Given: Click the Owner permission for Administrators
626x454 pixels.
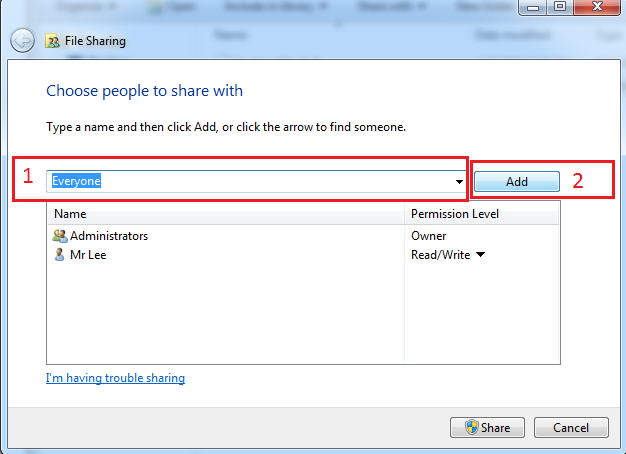Looking at the screenshot, I should coord(429,236).
